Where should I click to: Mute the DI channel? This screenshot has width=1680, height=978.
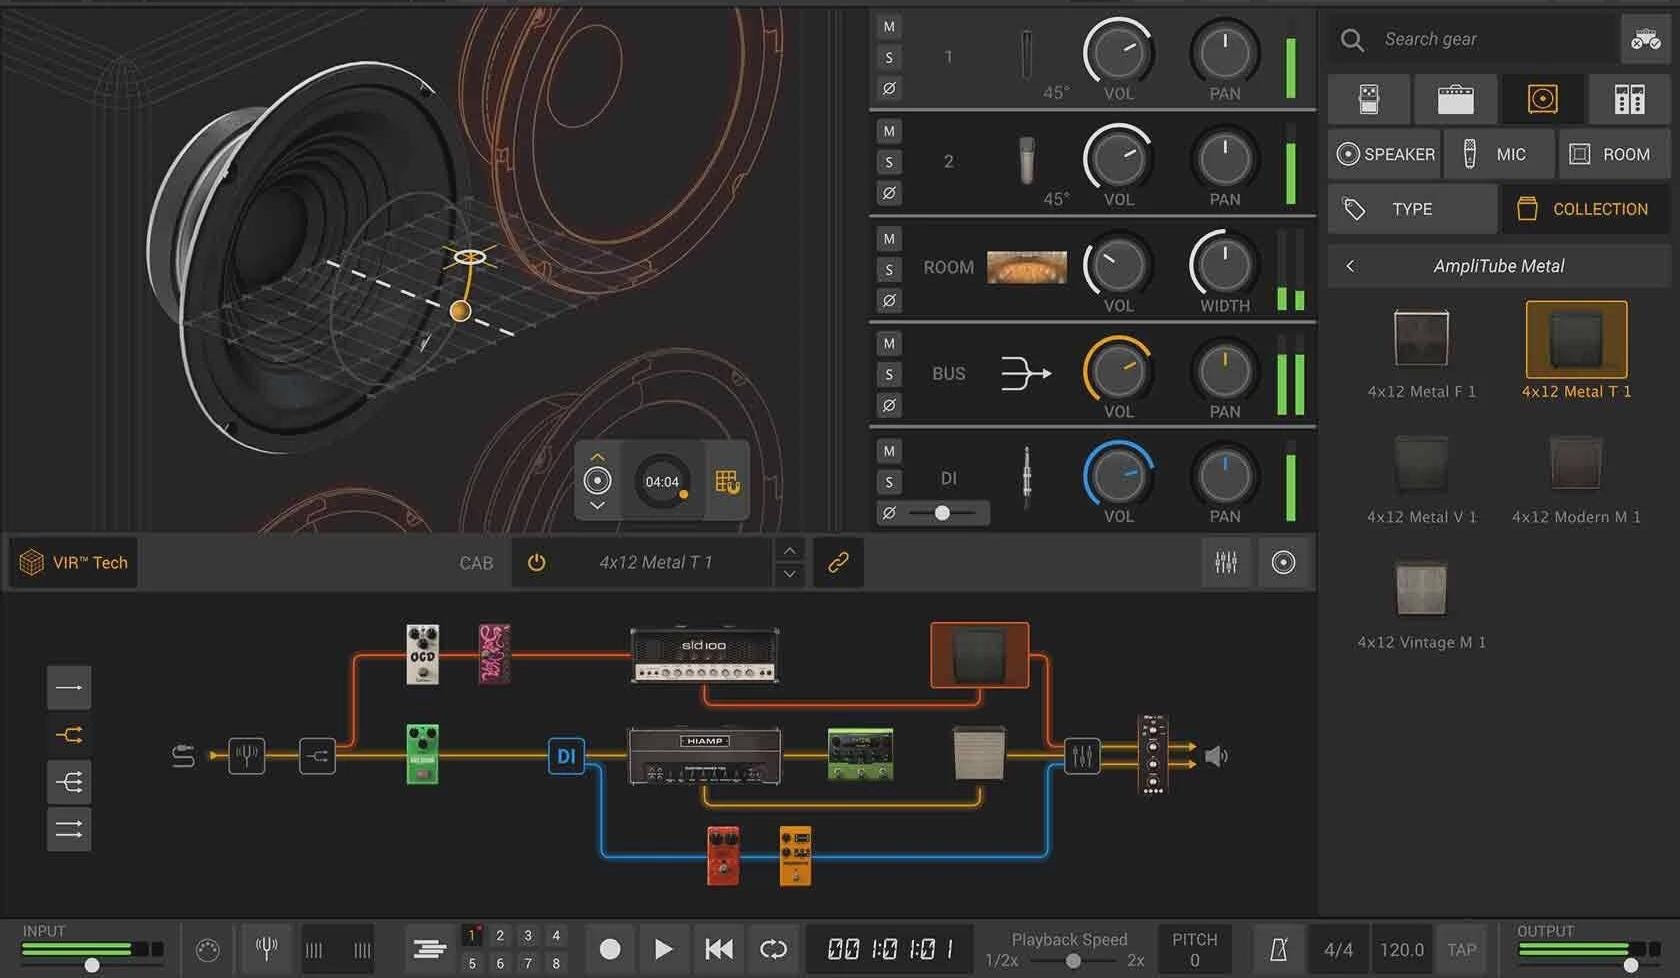point(889,451)
